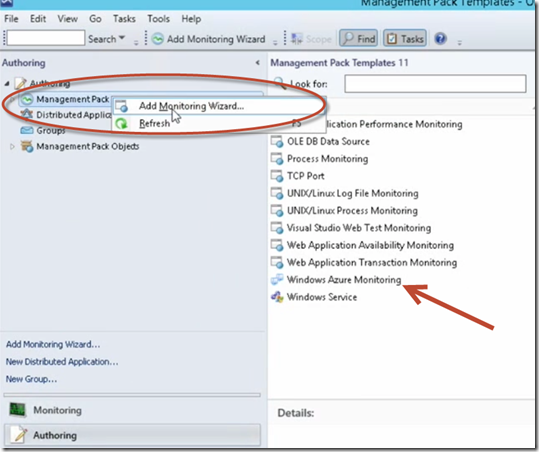Select the Windows Azure Monitoring template icon
This screenshot has width=539, height=452.
277,279
